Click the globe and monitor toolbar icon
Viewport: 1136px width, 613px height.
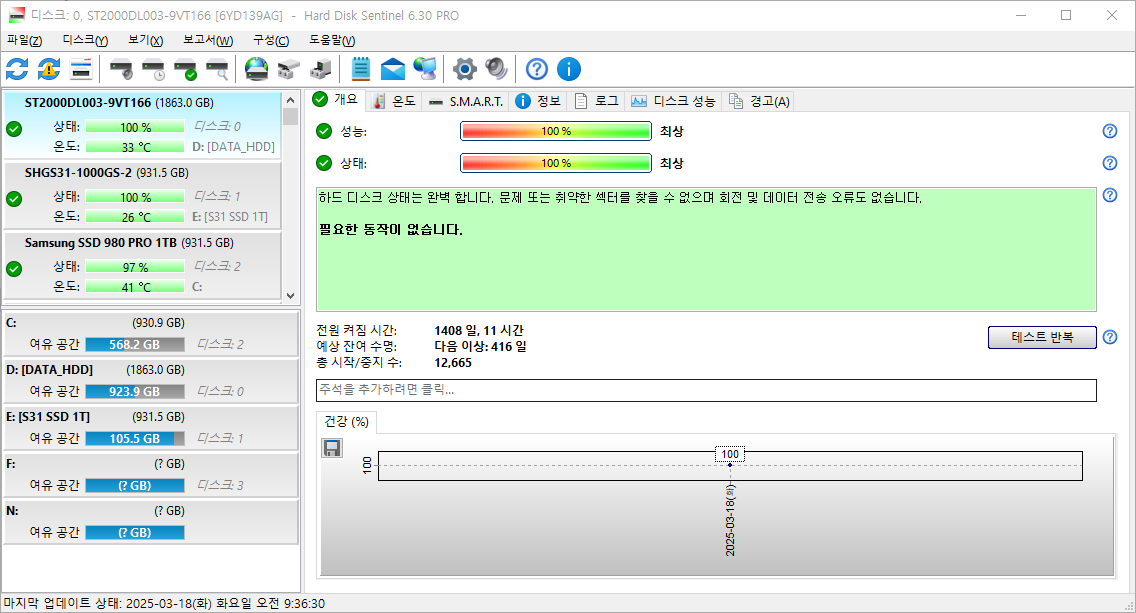click(425, 70)
